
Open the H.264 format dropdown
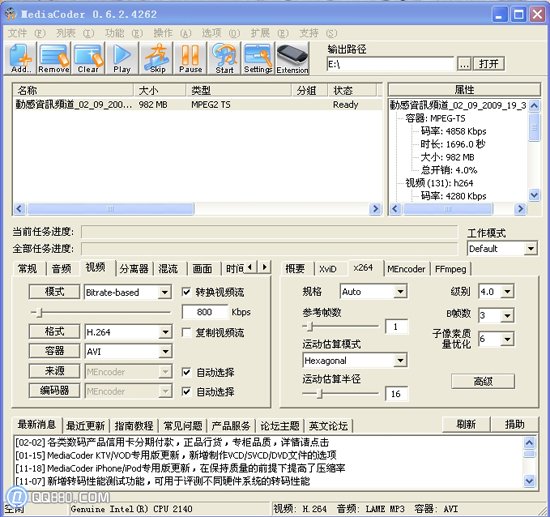(x=165, y=332)
